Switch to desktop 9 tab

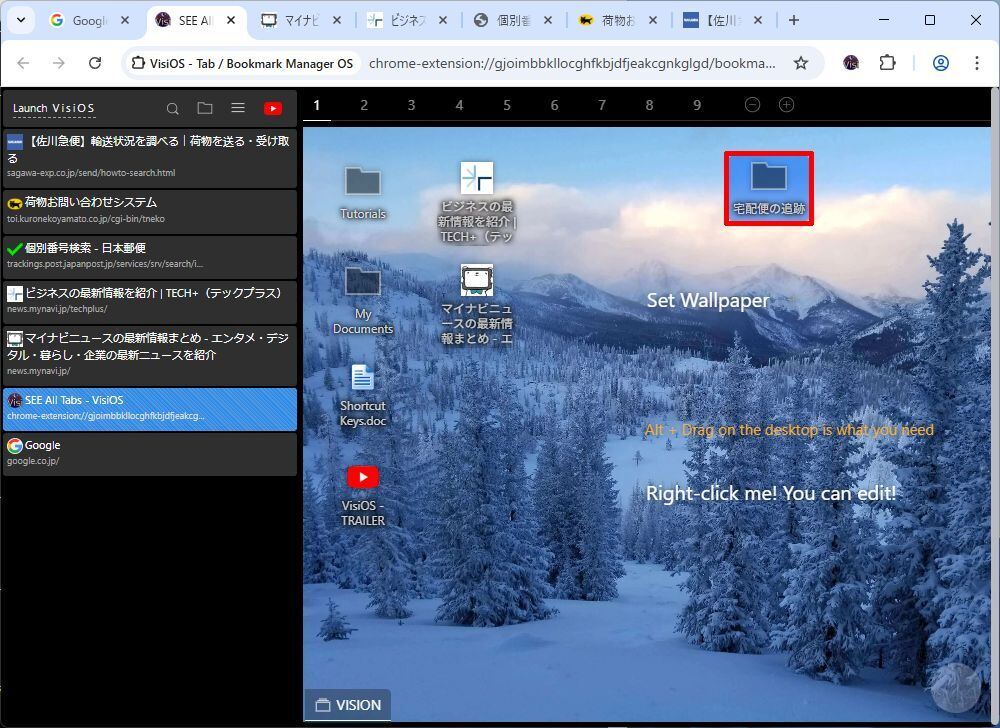pos(697,105)
